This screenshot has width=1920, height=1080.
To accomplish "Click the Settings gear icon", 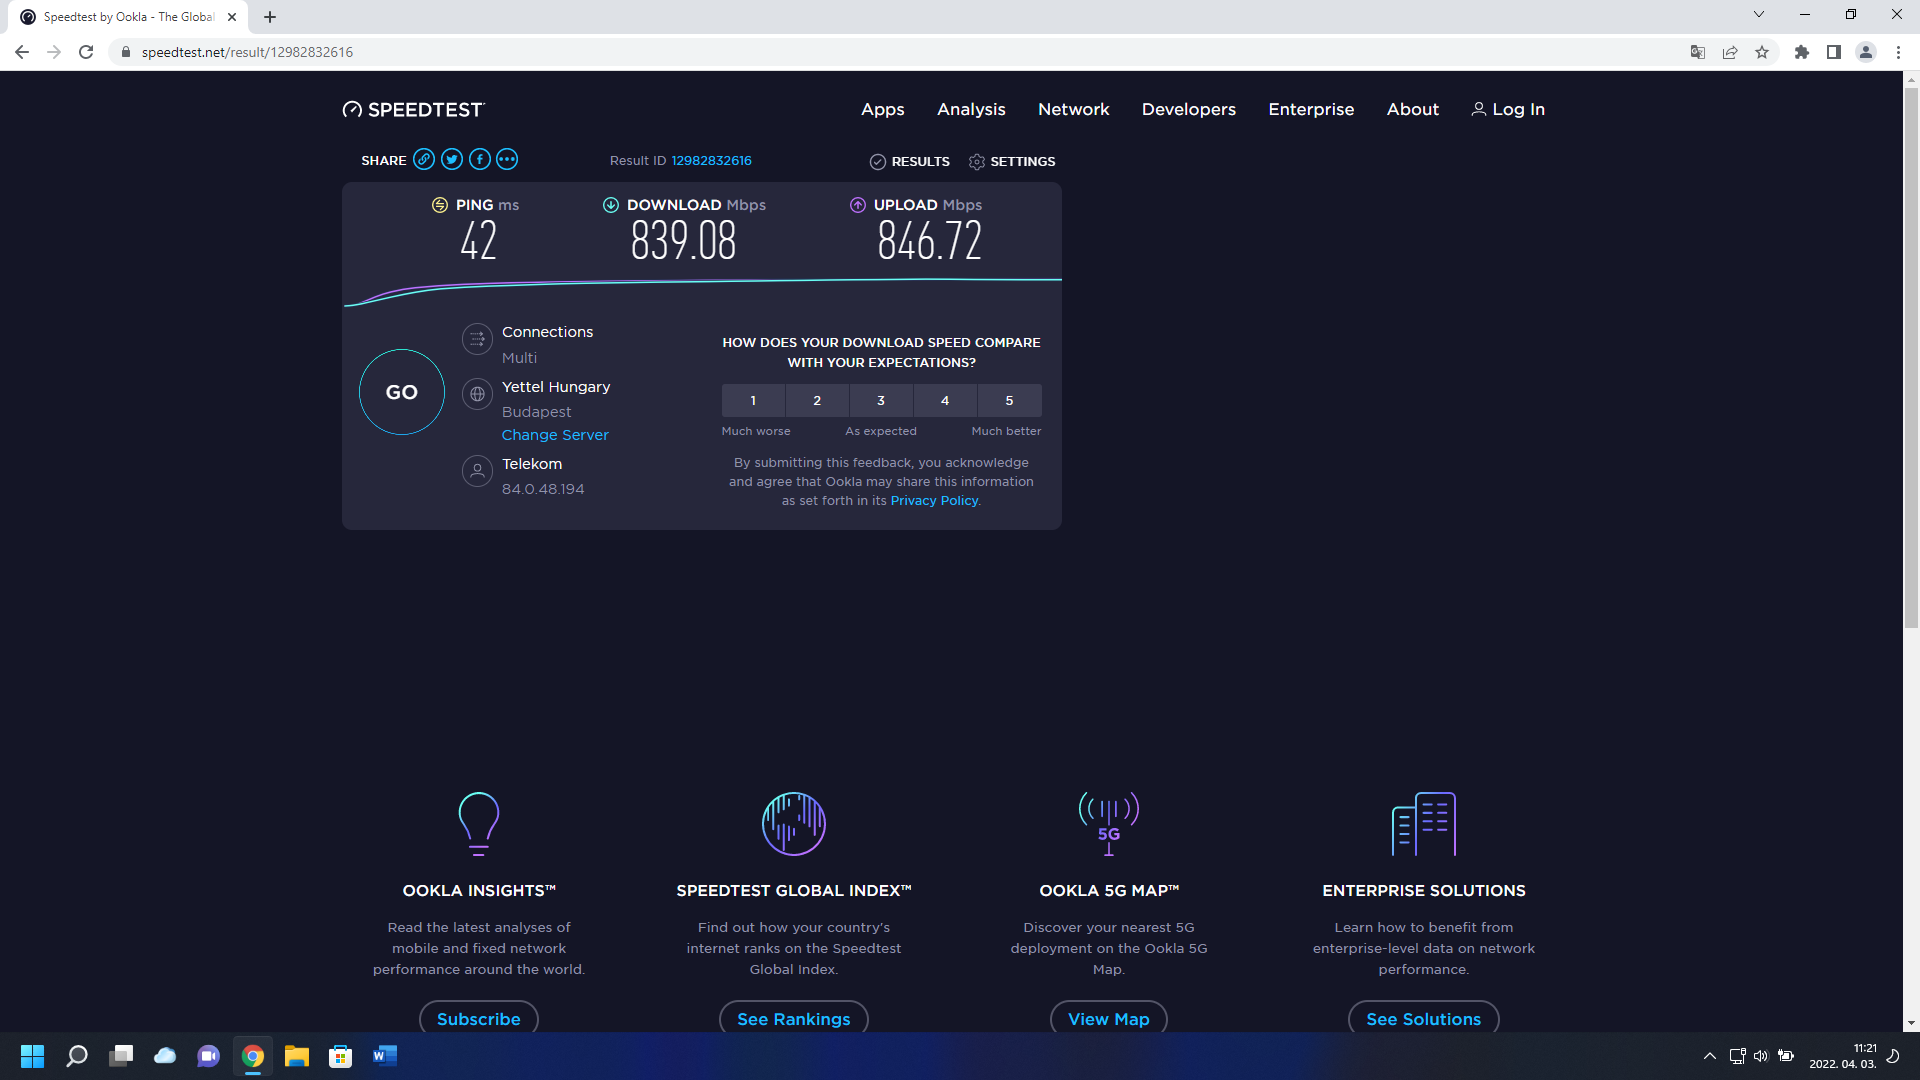I will coord(977,161).
